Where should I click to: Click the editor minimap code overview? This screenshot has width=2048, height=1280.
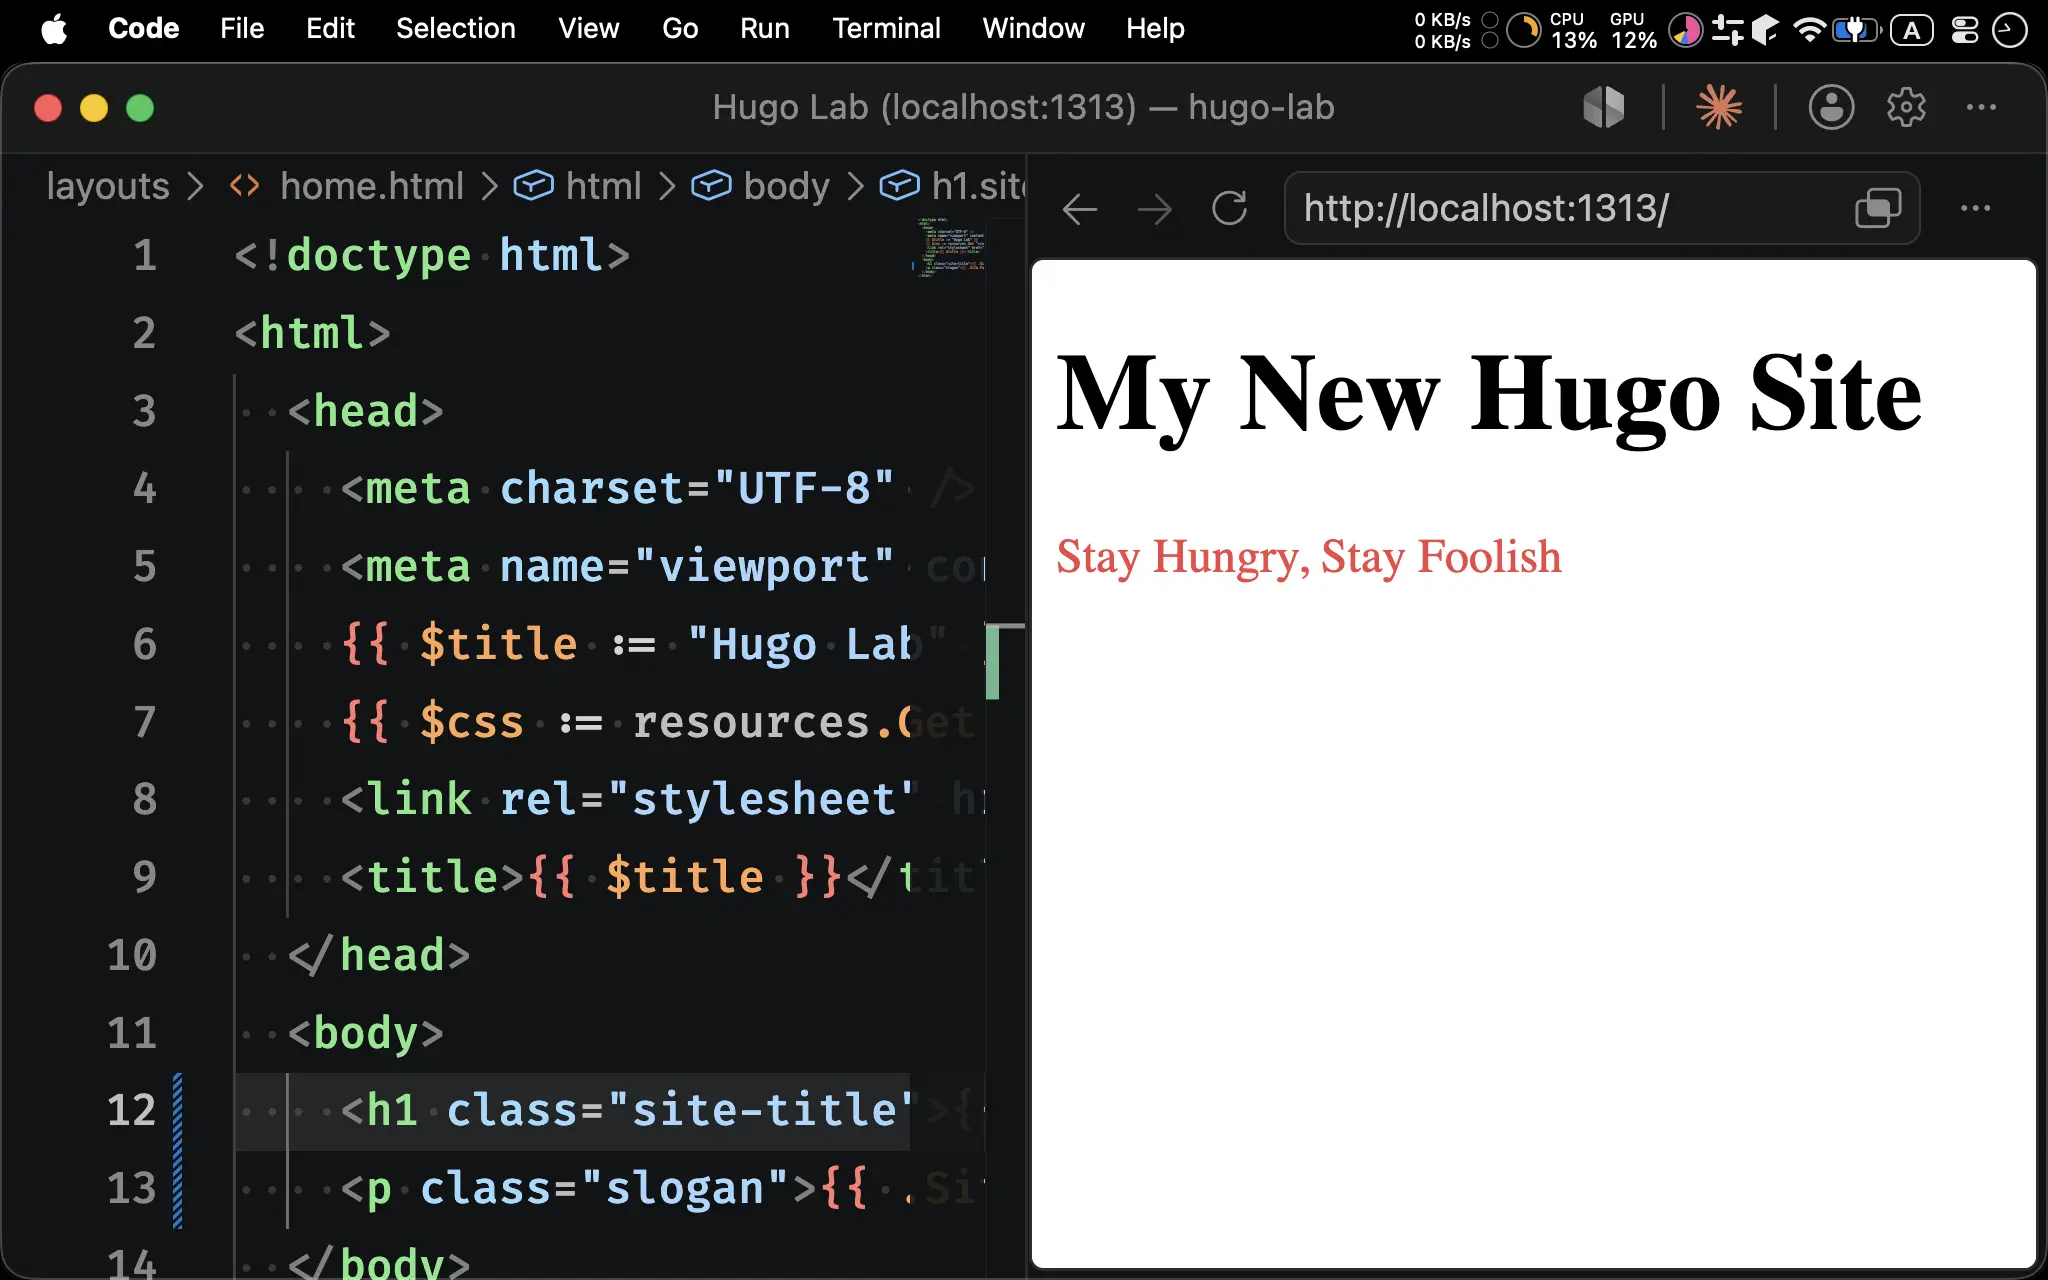coord(948,246)
